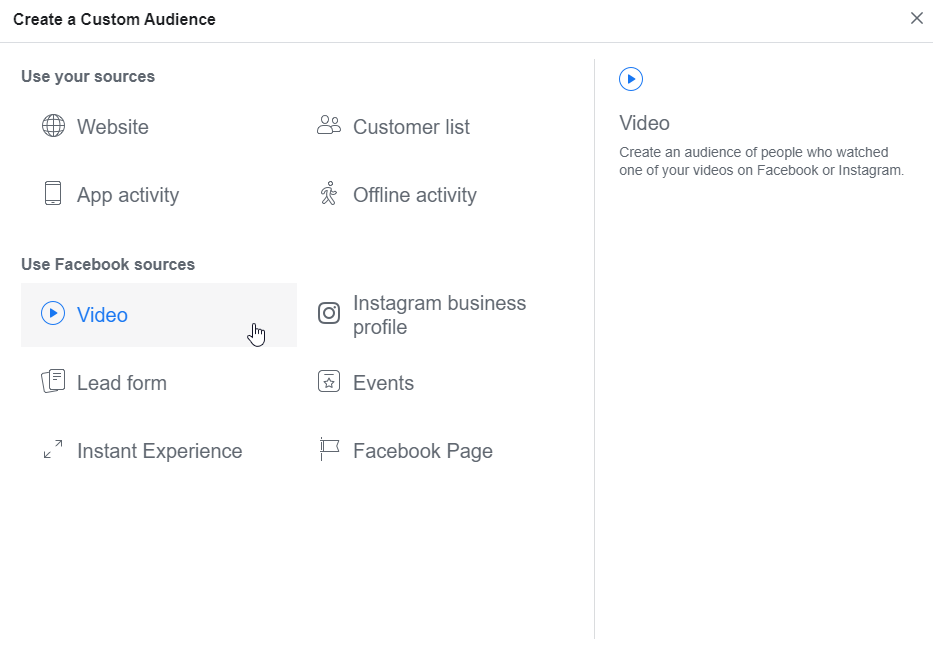
Task: Click the Offline activity walking person icon
Action: (x=328, y=193)
